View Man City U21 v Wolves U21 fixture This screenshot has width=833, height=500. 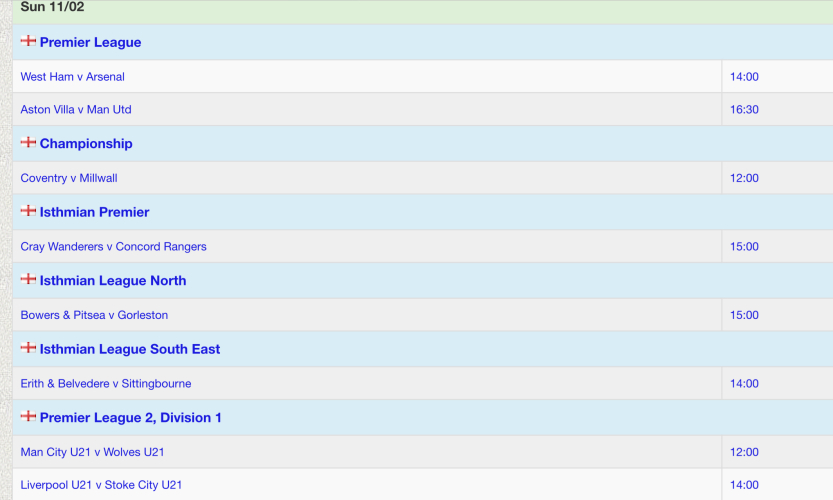(92, 452)
